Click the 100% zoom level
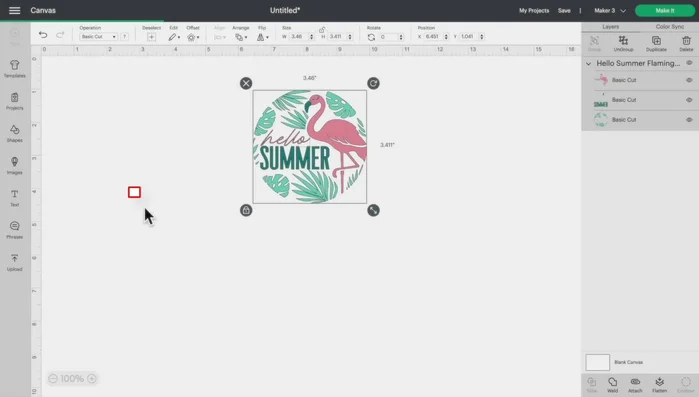 (72, 378)
